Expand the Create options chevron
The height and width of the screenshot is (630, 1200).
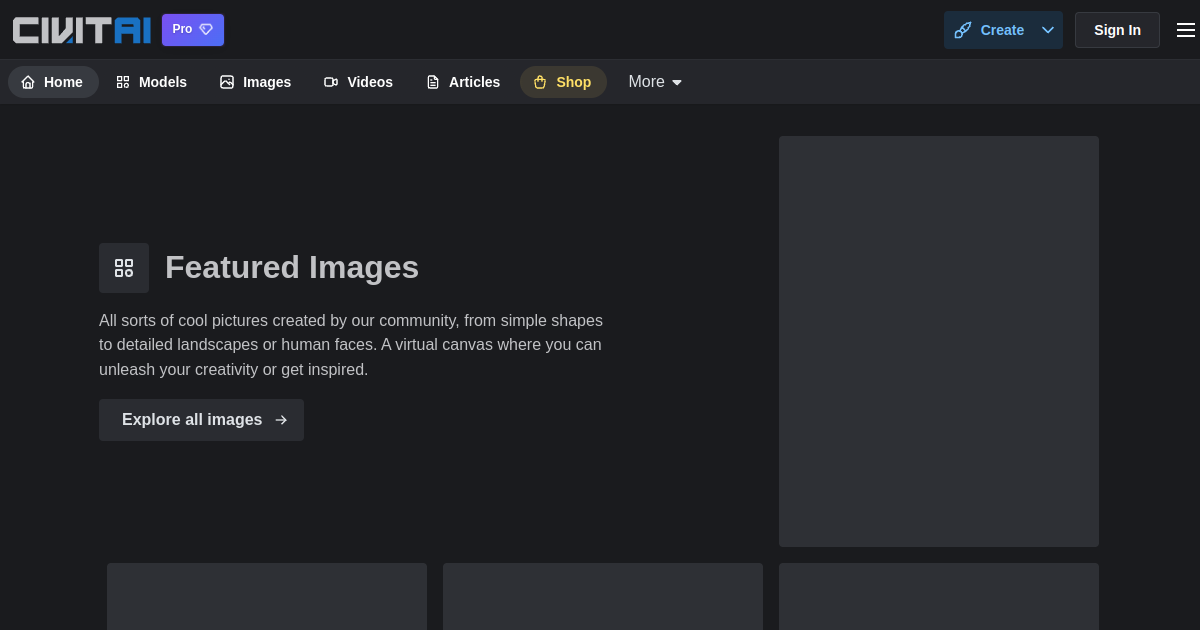tap(1048, 30)
